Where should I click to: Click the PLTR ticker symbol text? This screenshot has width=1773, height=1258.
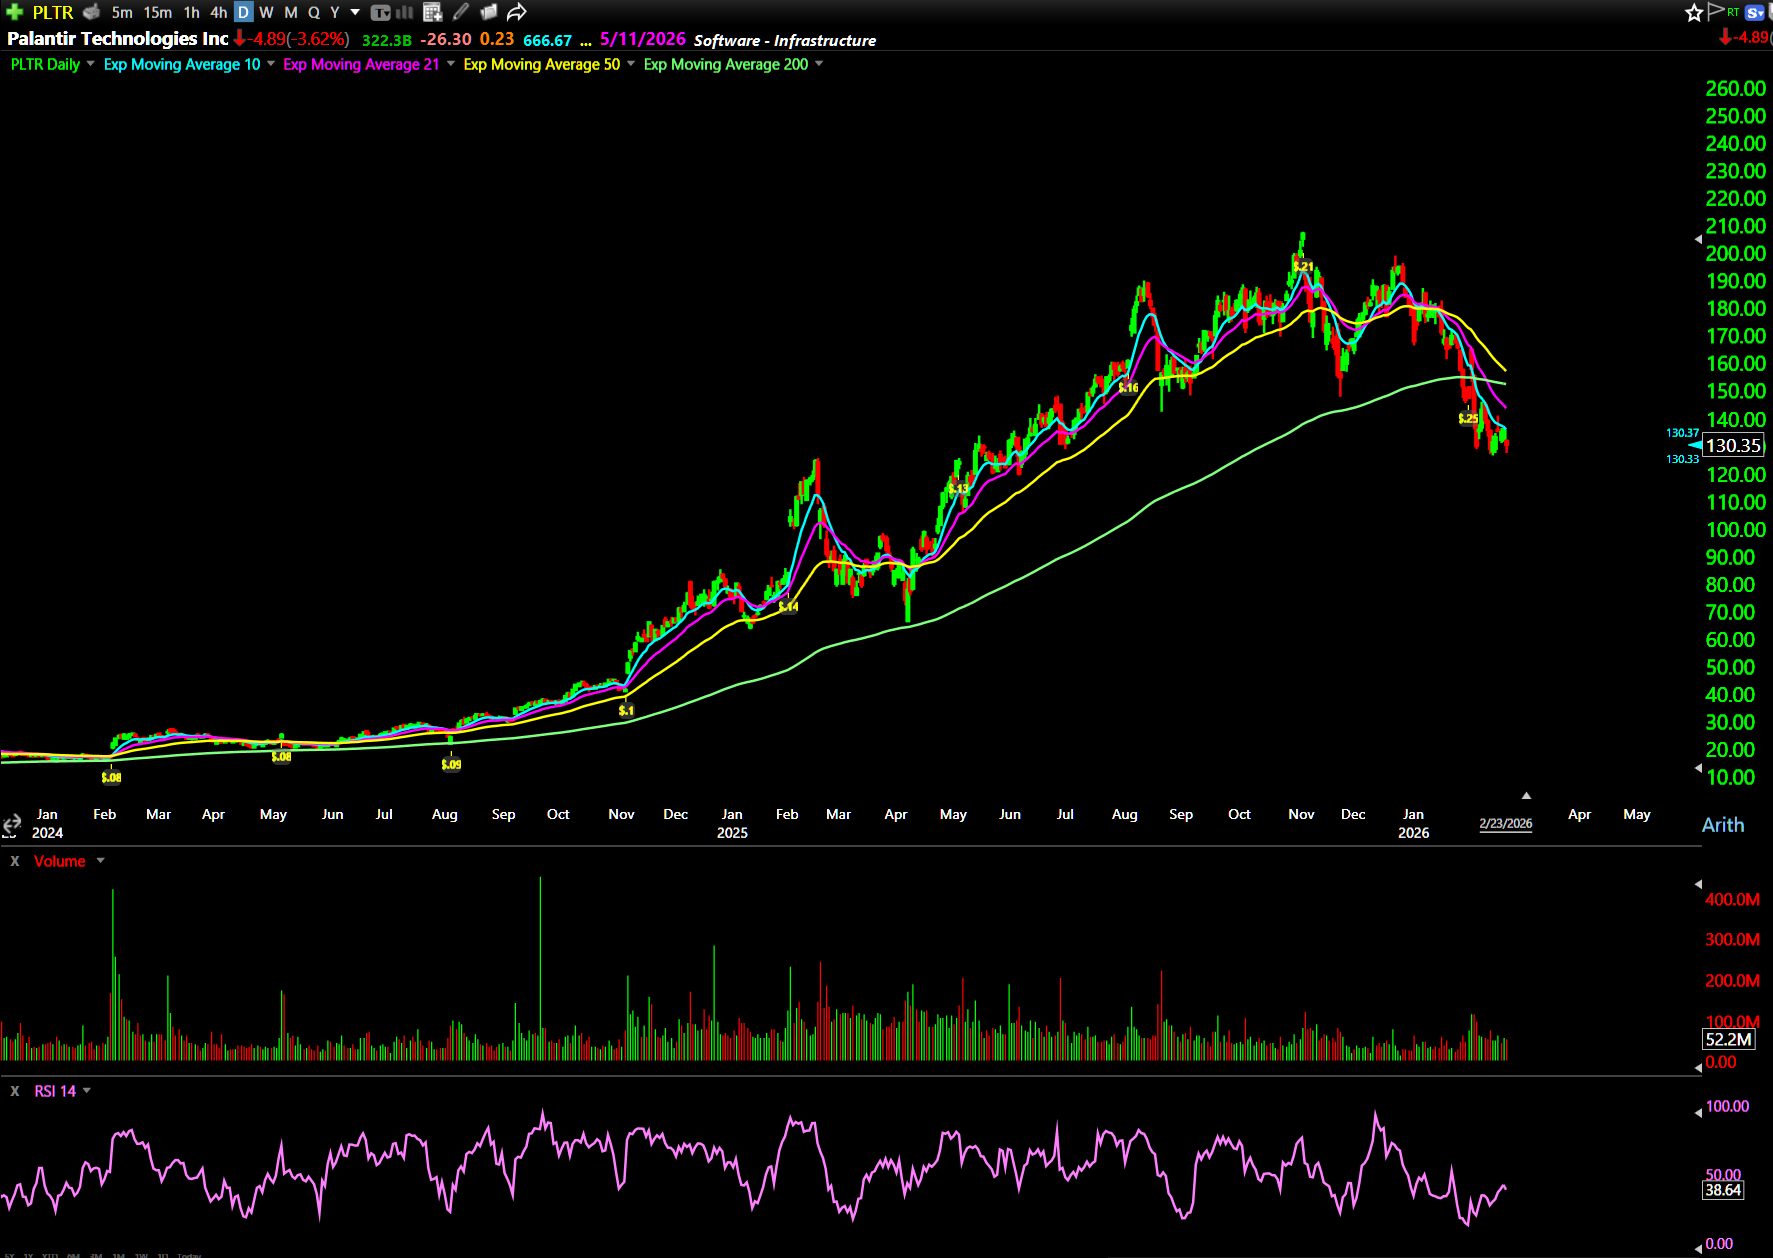[x=53, y=12]
